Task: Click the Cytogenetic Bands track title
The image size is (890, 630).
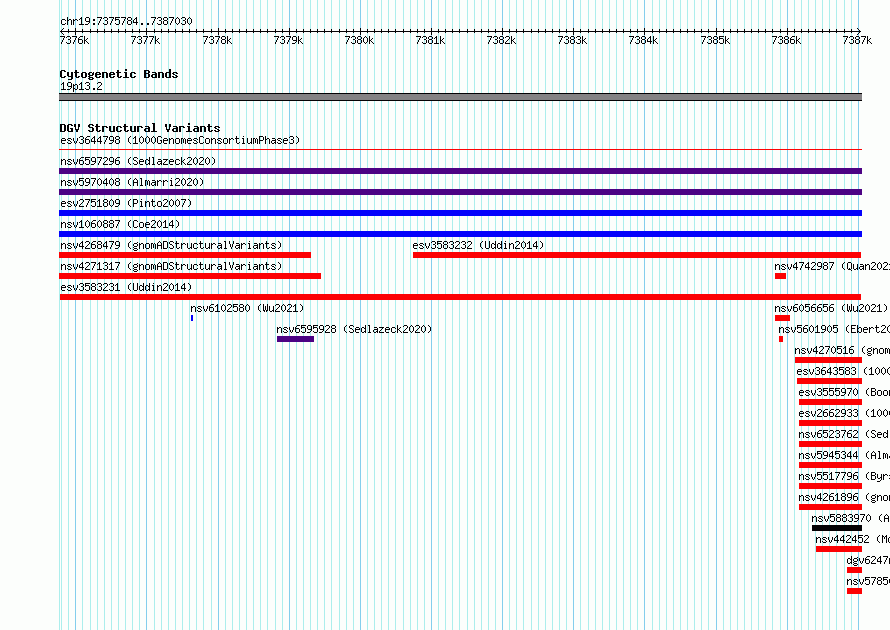Action: coord(119,74)
